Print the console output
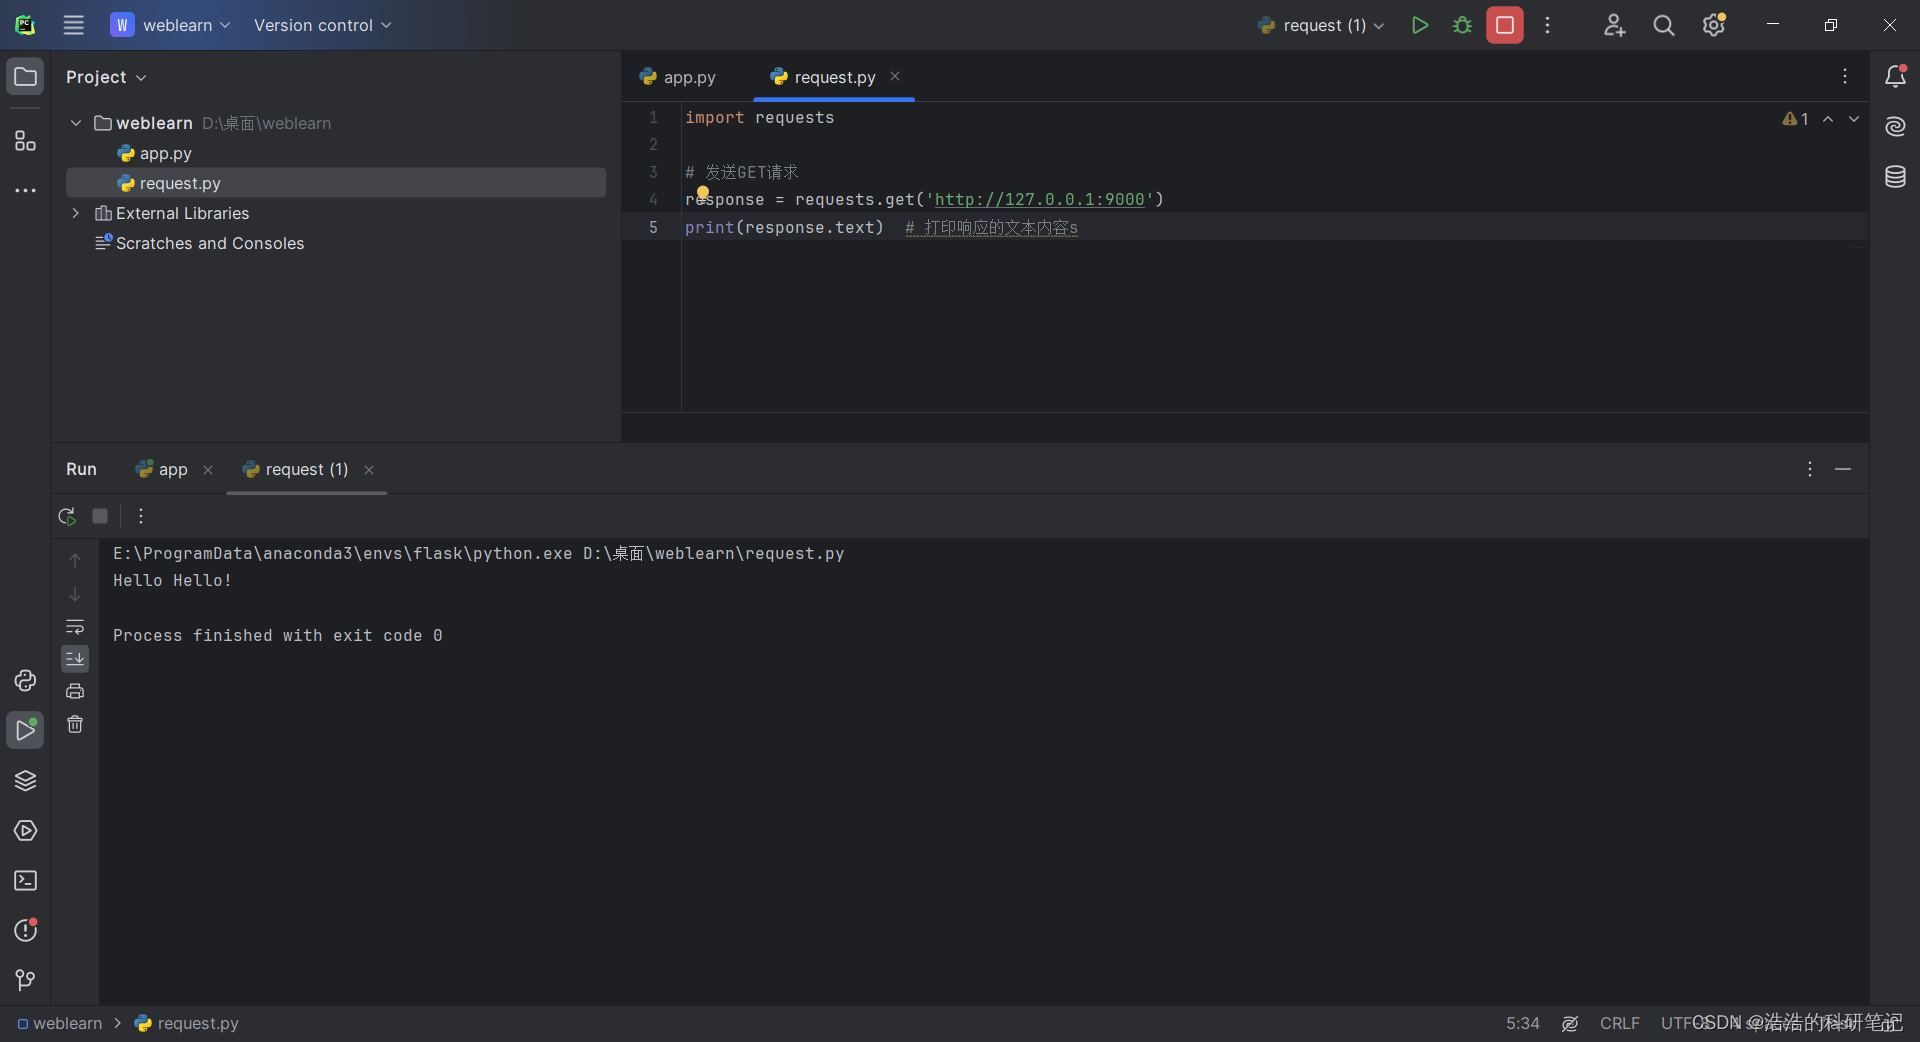Image resolution: width=1920 pixels, height=1042 pixels. point(75,691)
